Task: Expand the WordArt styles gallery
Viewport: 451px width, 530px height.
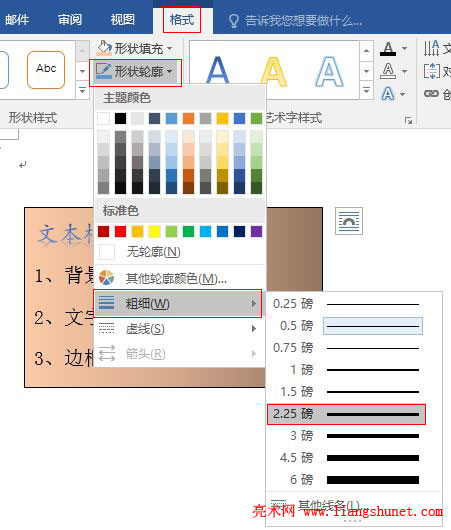Action: click(366, 91)
